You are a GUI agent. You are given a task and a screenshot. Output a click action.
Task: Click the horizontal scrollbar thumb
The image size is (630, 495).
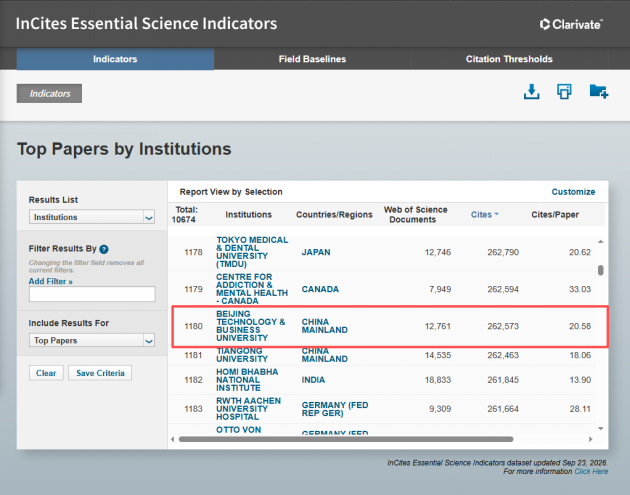[346, 439]
